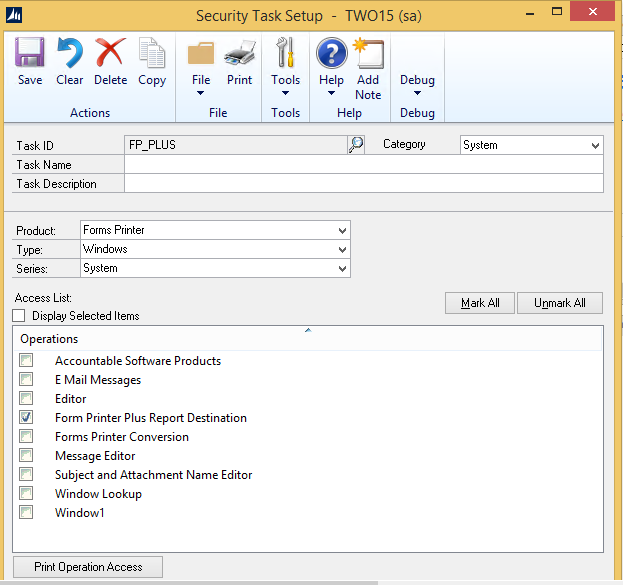Click the 'Access List:' label
Viewport: 623px width, 585px height.
click(x=43, y=298)
